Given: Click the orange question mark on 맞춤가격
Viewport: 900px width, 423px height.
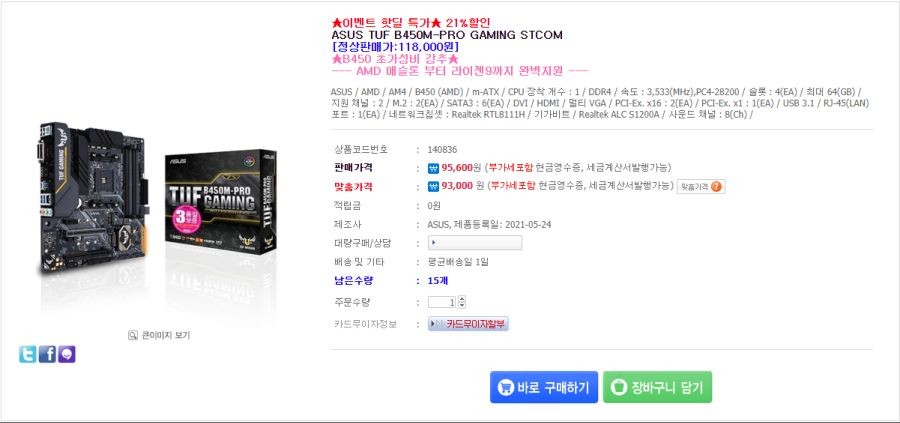Looking at the screenshot, I should [716, 187].
